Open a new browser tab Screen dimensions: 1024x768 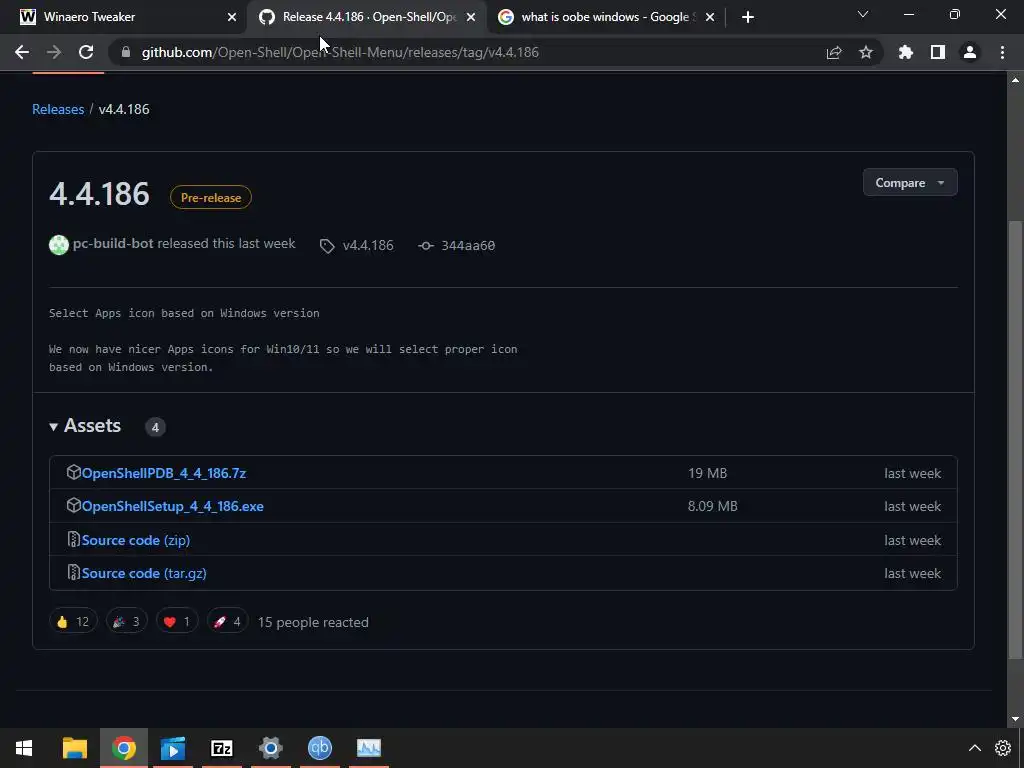click(x=748, y=17)
